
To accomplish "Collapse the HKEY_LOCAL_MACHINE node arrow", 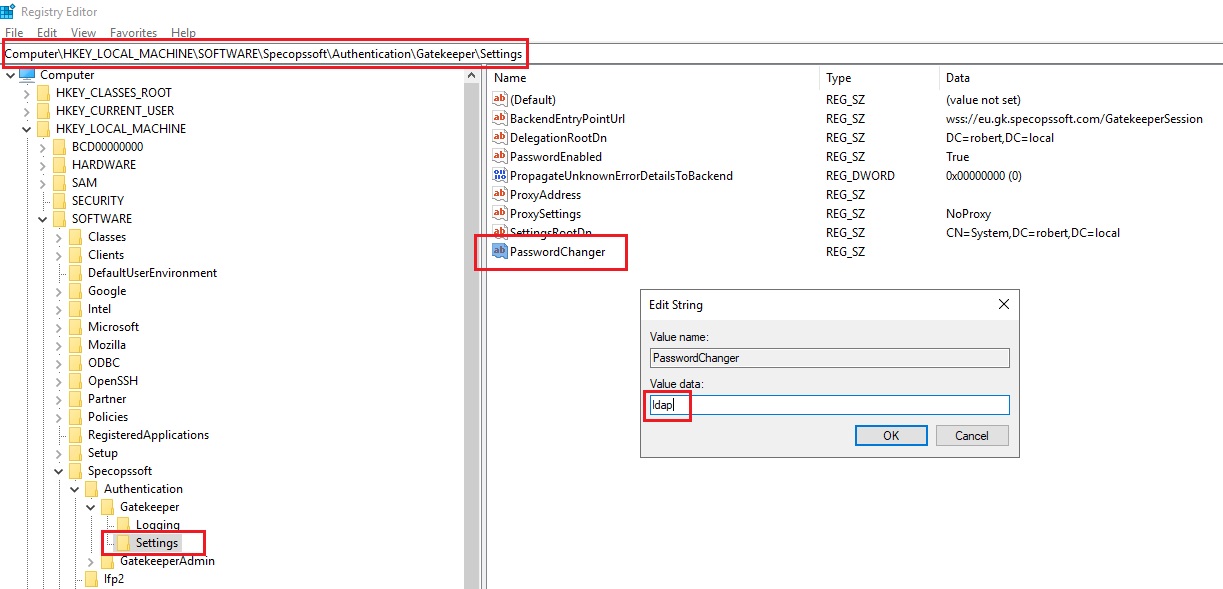I will (26, 129).
